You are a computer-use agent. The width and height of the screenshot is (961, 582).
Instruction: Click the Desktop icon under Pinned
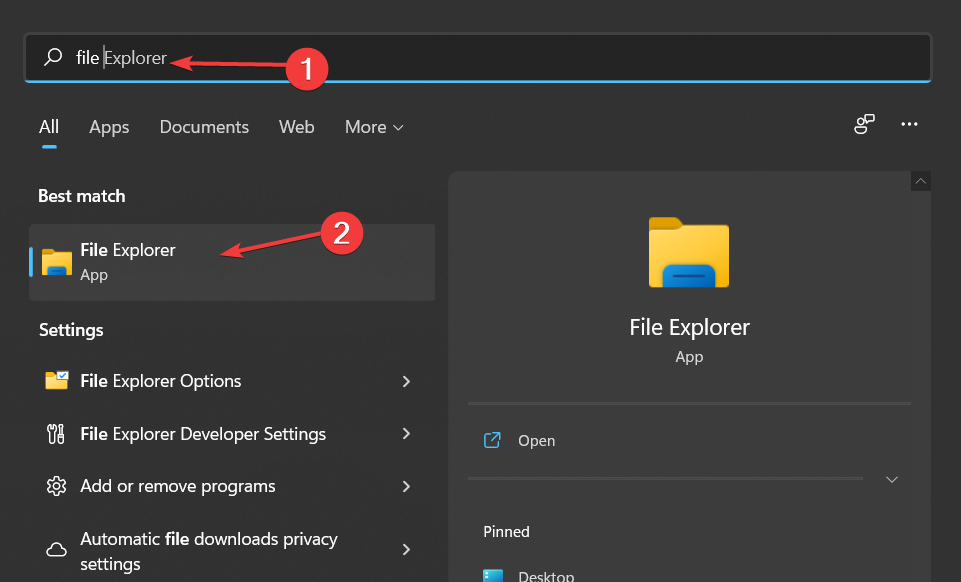coord(493,575)
